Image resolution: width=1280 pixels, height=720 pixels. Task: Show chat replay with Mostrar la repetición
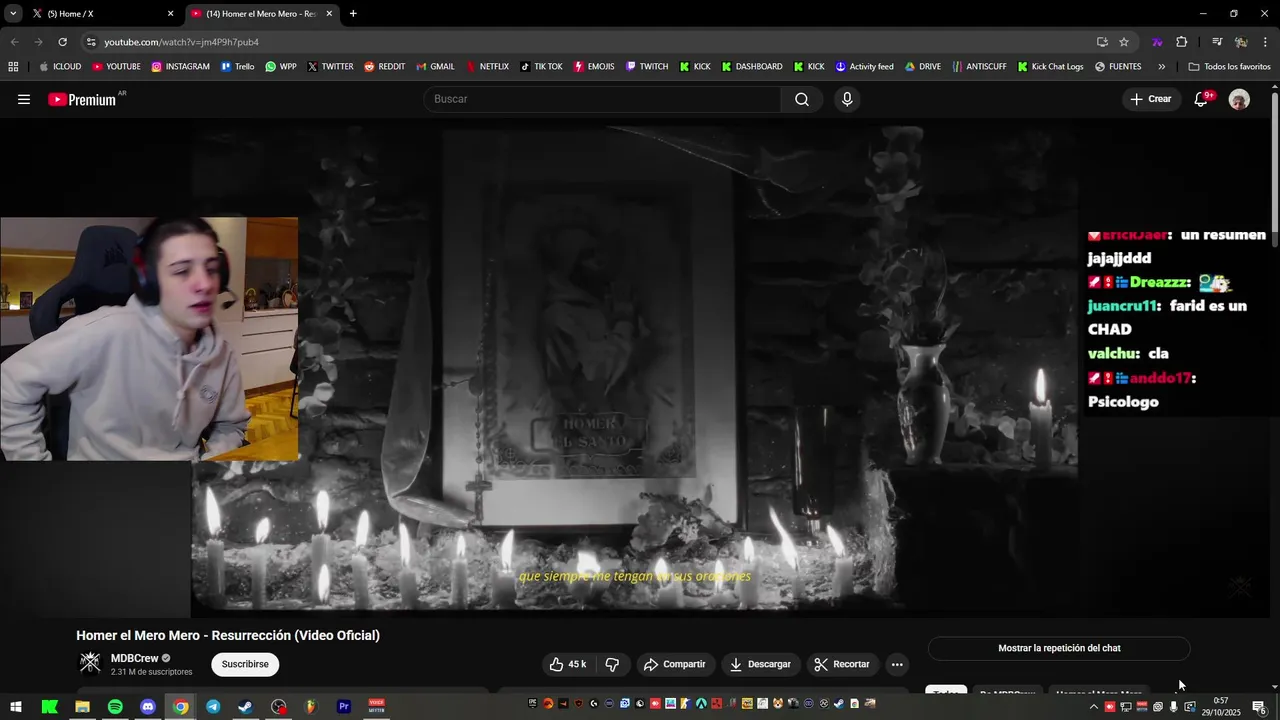(1059, 648)
